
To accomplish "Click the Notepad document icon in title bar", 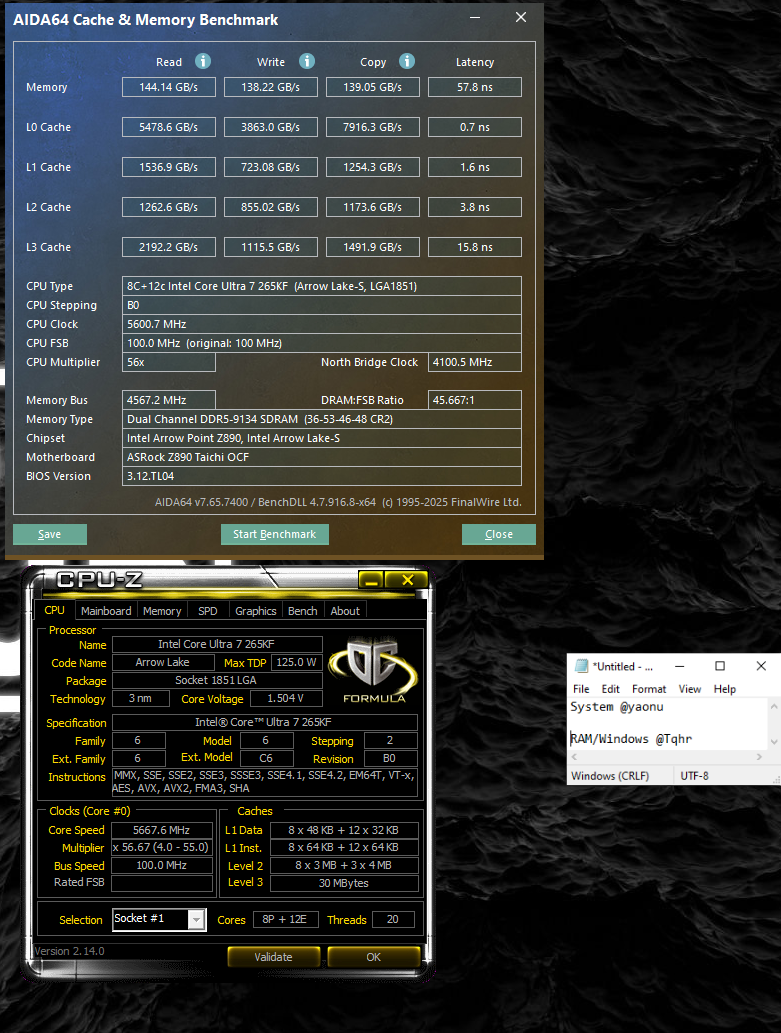I will (581, 666).
